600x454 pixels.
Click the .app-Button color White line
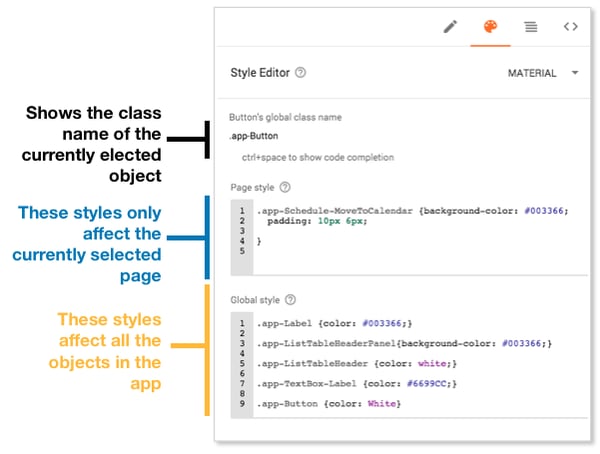pyautogui.click(x=329, y=403)
